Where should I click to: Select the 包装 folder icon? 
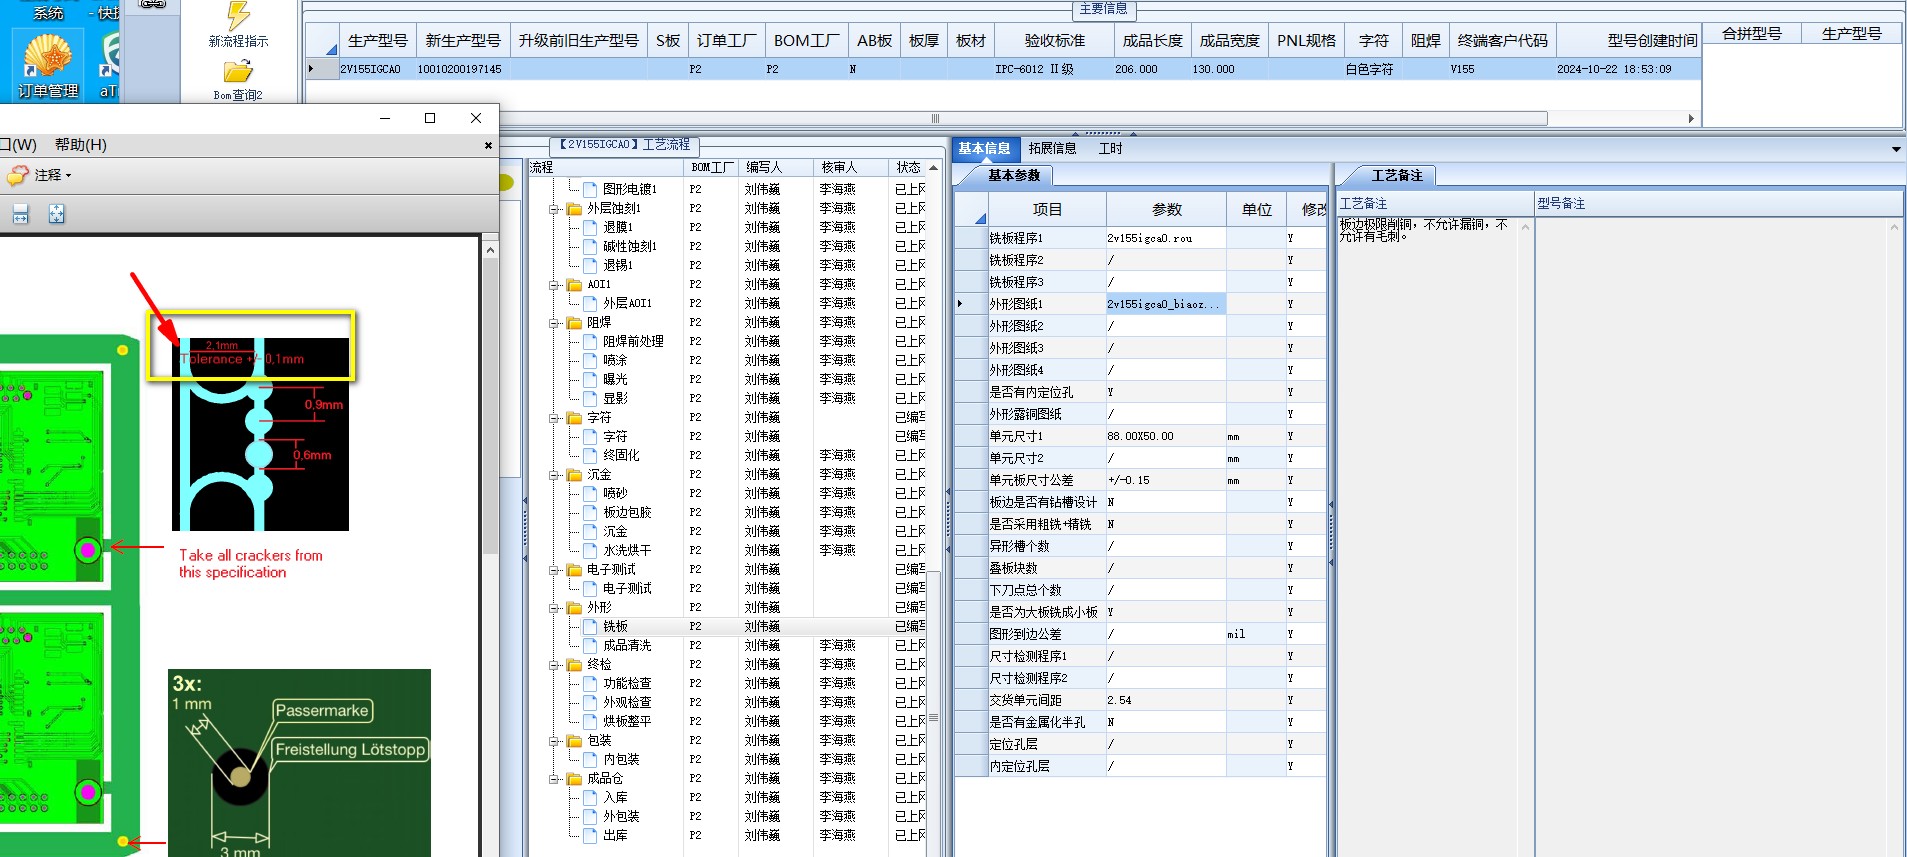(574, 741)
